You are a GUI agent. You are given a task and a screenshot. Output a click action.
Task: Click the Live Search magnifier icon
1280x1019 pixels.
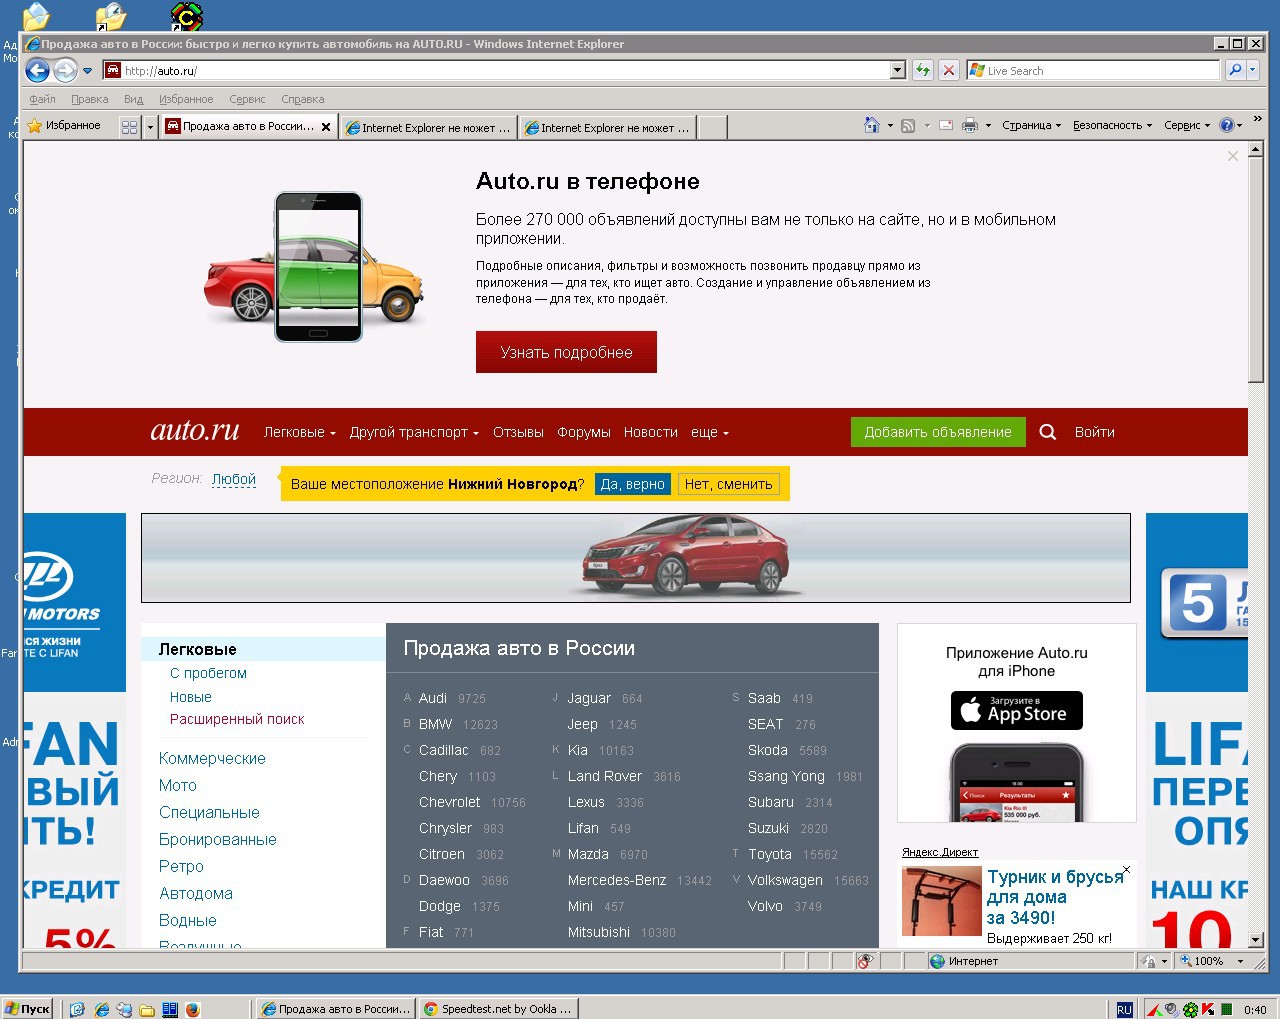1236,70
